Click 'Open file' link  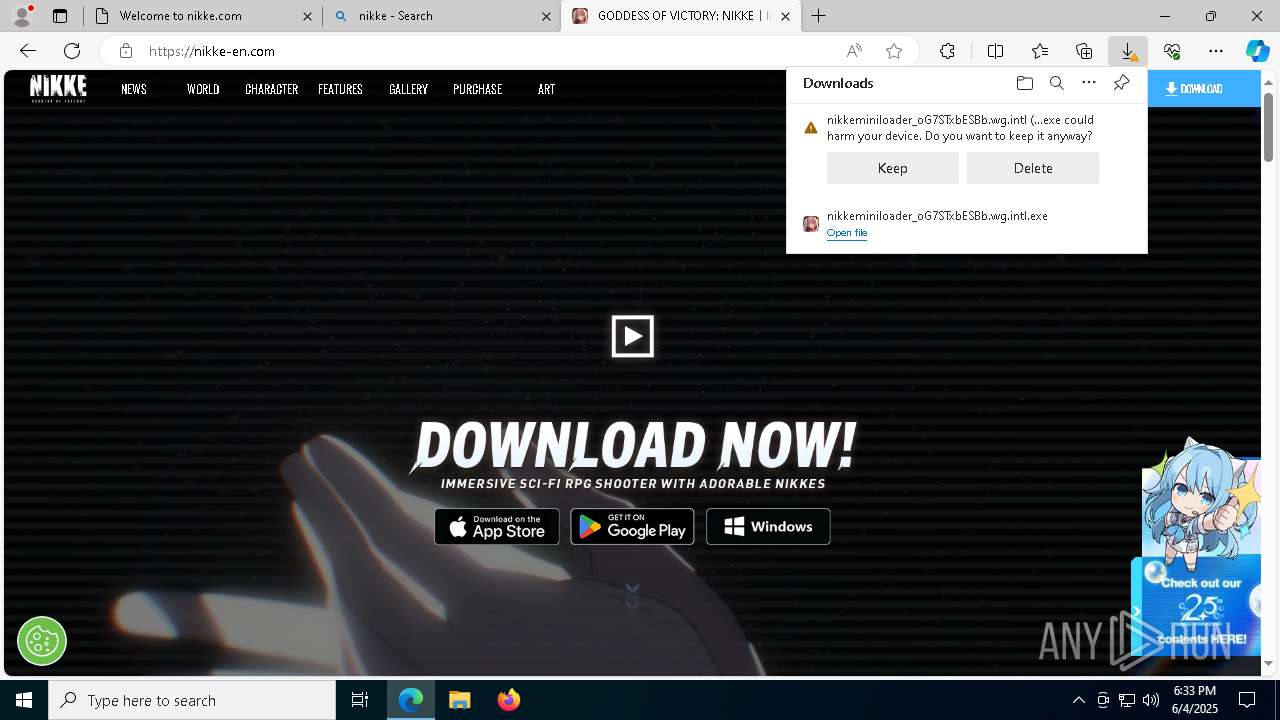pyautogui.click(x=847, y=233)
